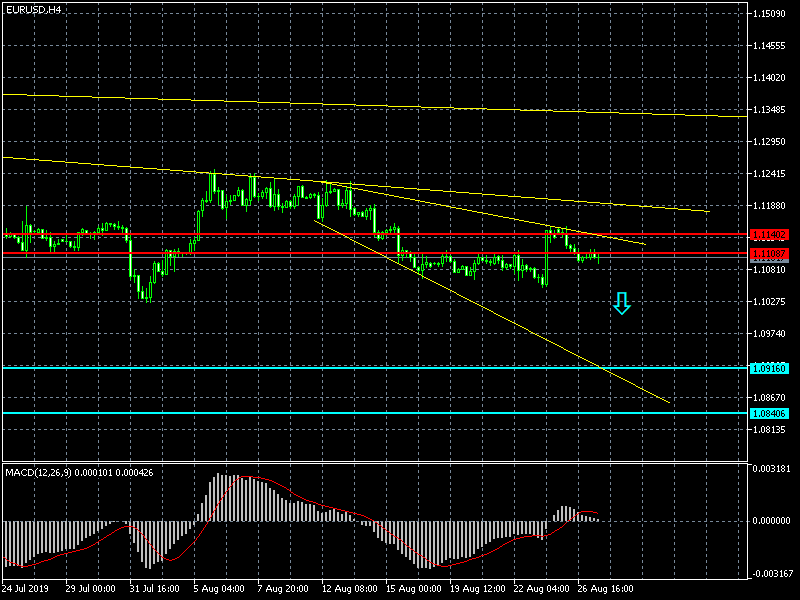This screenshot has width=800, height=600.
Task: Click the 26 Aug 16:00 time label
Action: click(x=606, y=589)
